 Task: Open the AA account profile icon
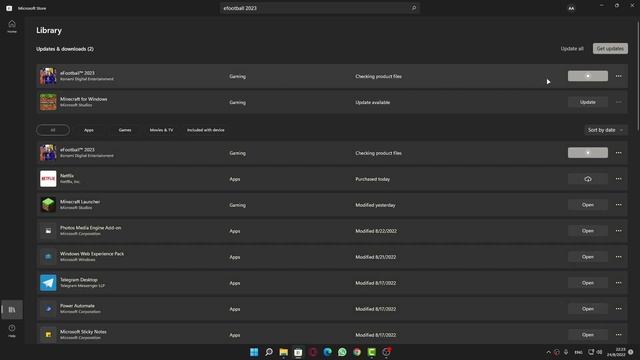click(x=571, y=8)
